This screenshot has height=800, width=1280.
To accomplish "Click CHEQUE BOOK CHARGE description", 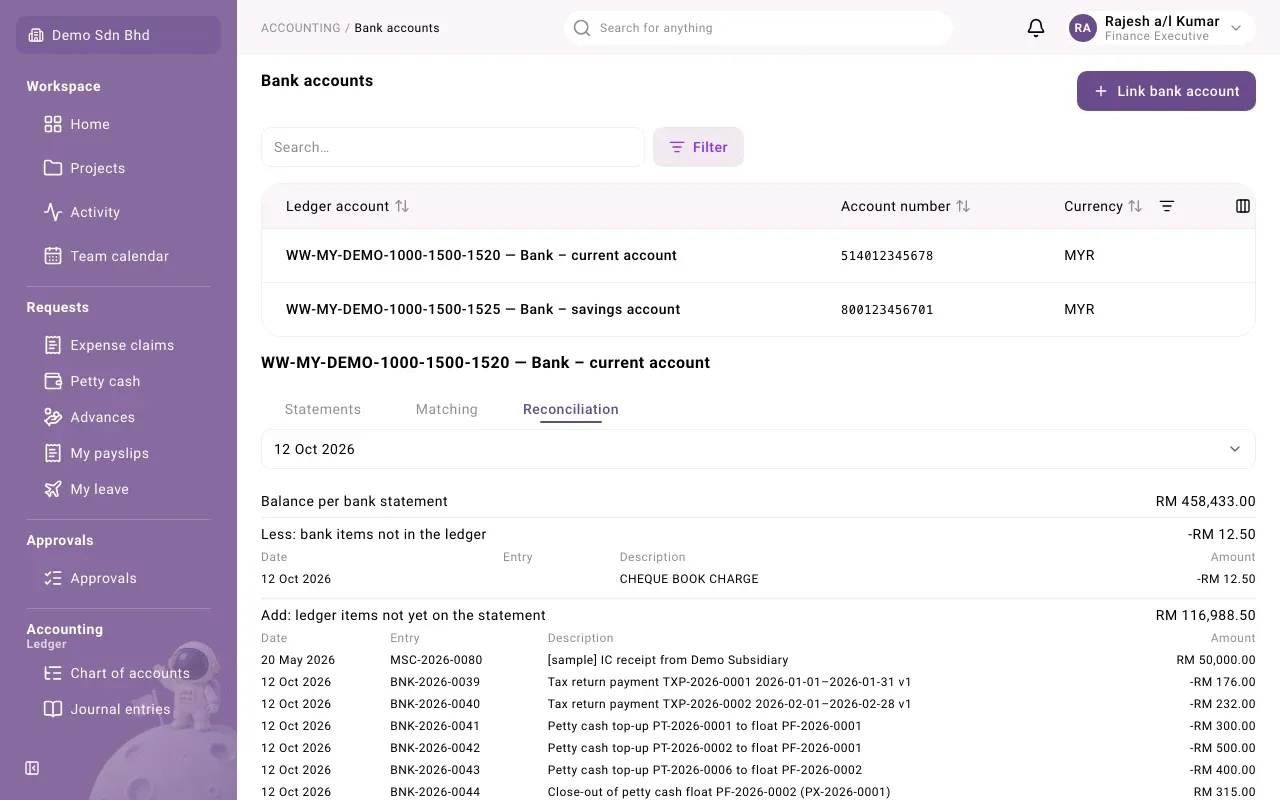I will (x=689, y=579).
